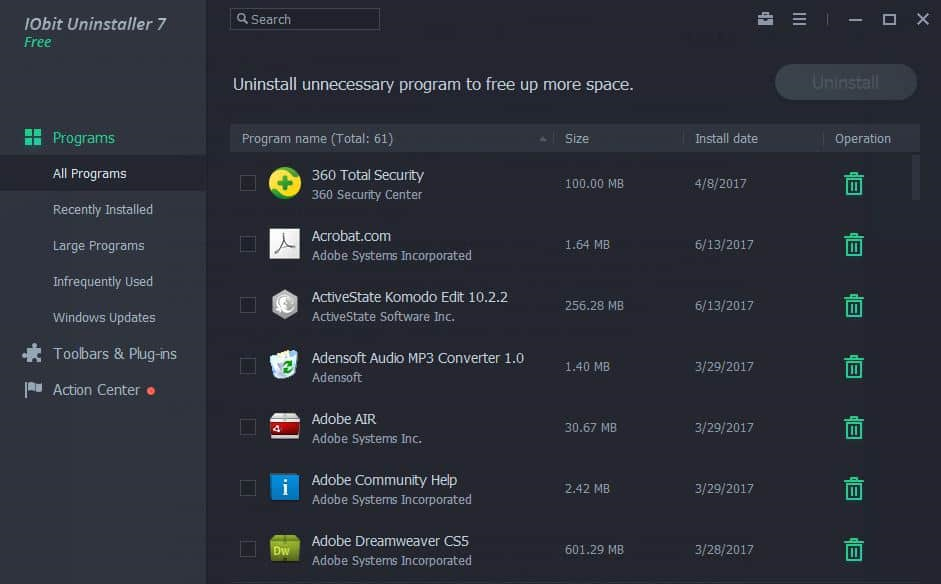Click the 360 Total Security app icon
The width and height of the screenshot is (941, 584).
284,183
